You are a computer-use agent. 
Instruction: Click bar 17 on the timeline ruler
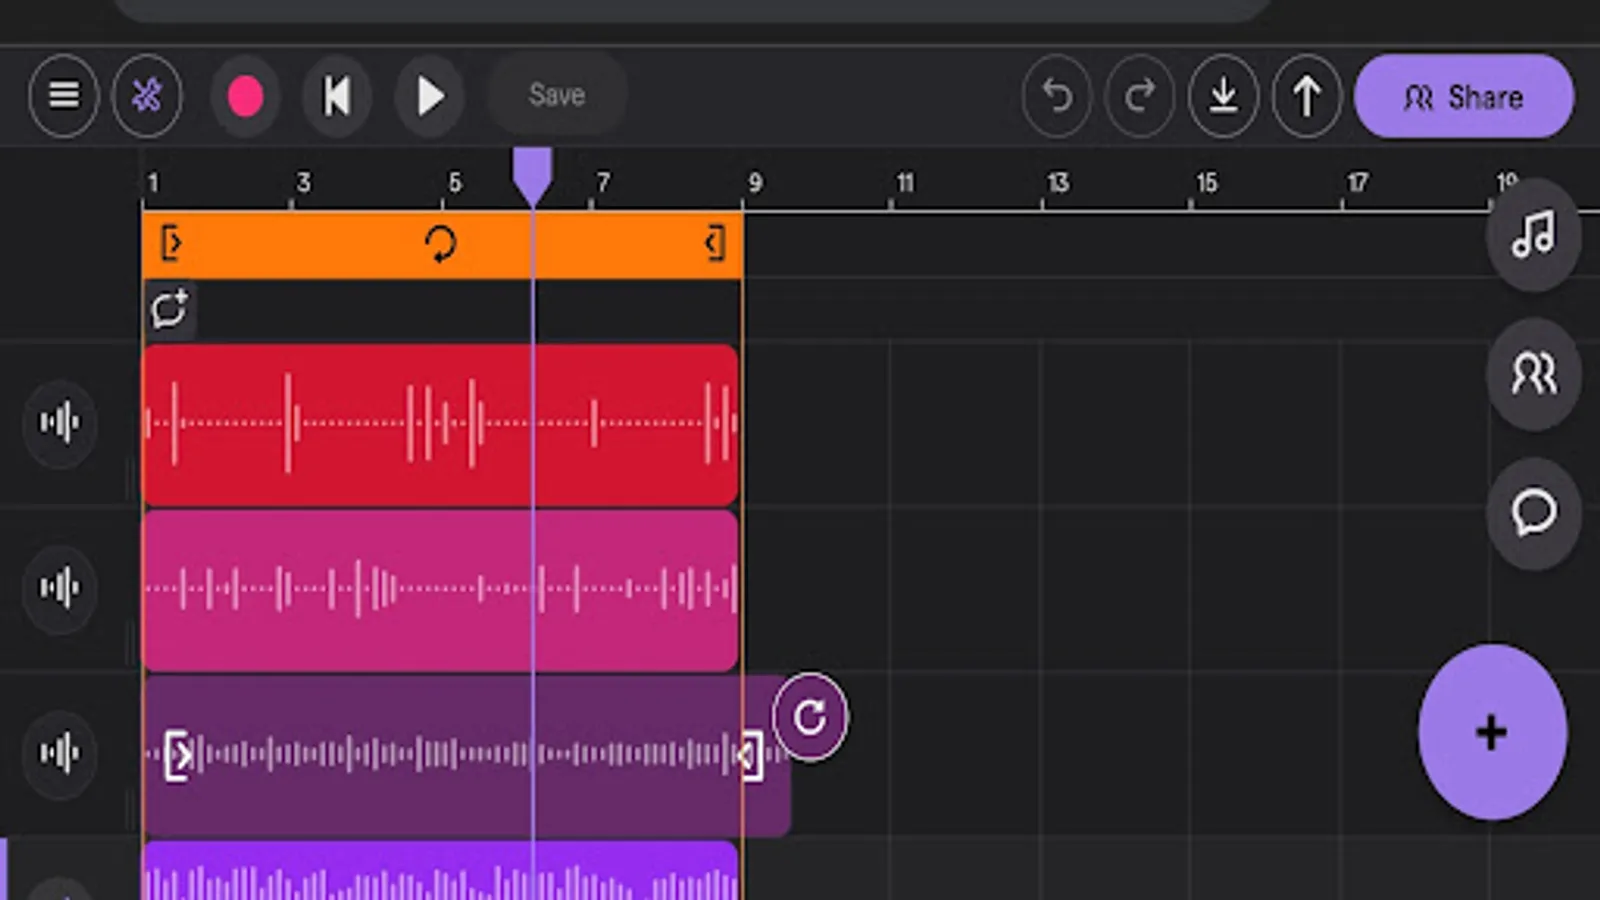point(1357,183)
